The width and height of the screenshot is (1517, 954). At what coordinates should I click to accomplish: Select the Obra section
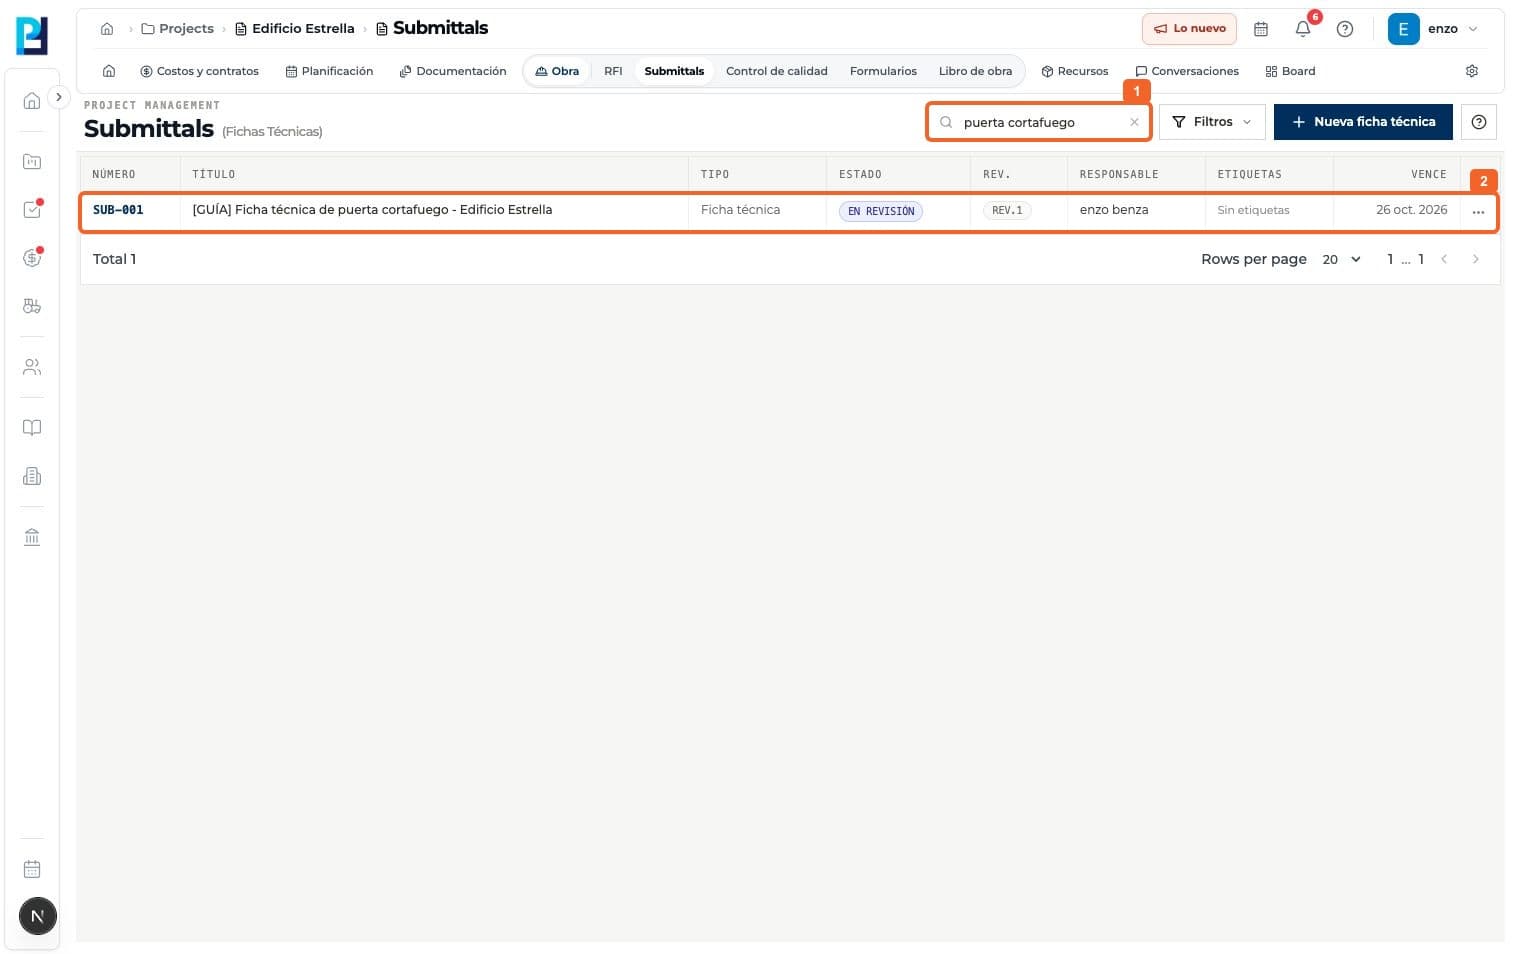(x=557, y=71)
